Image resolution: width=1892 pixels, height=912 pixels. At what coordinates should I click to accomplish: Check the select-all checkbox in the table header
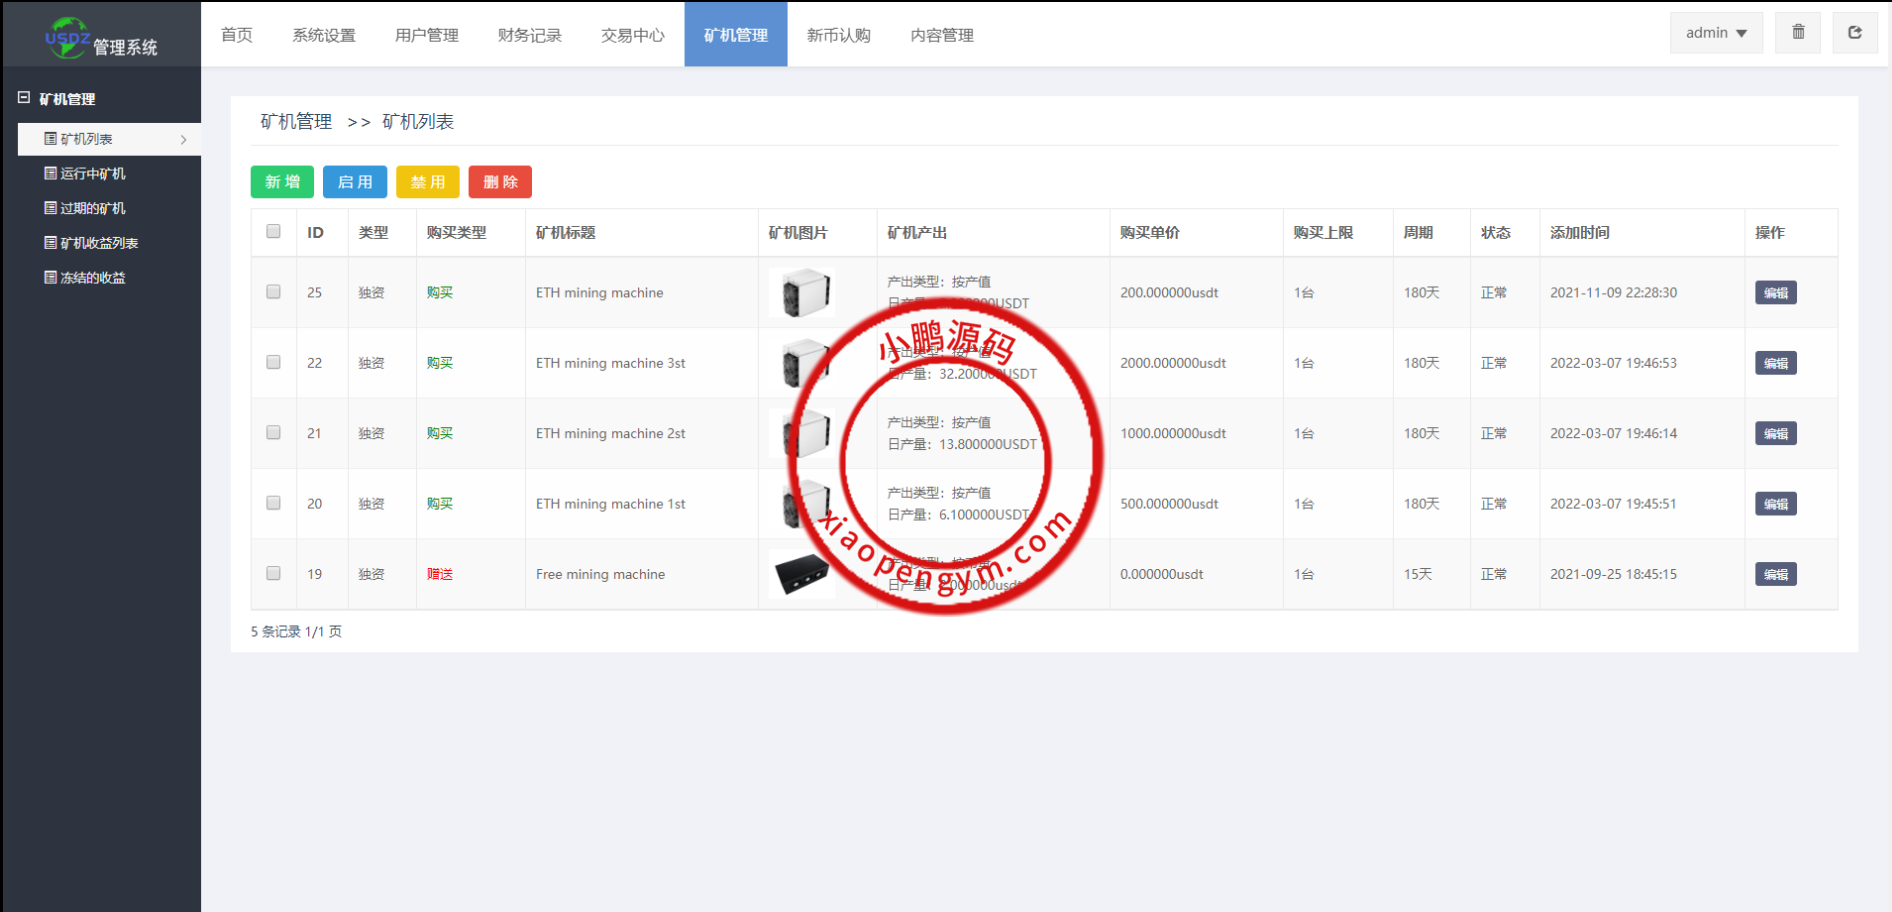coord(273,231)
